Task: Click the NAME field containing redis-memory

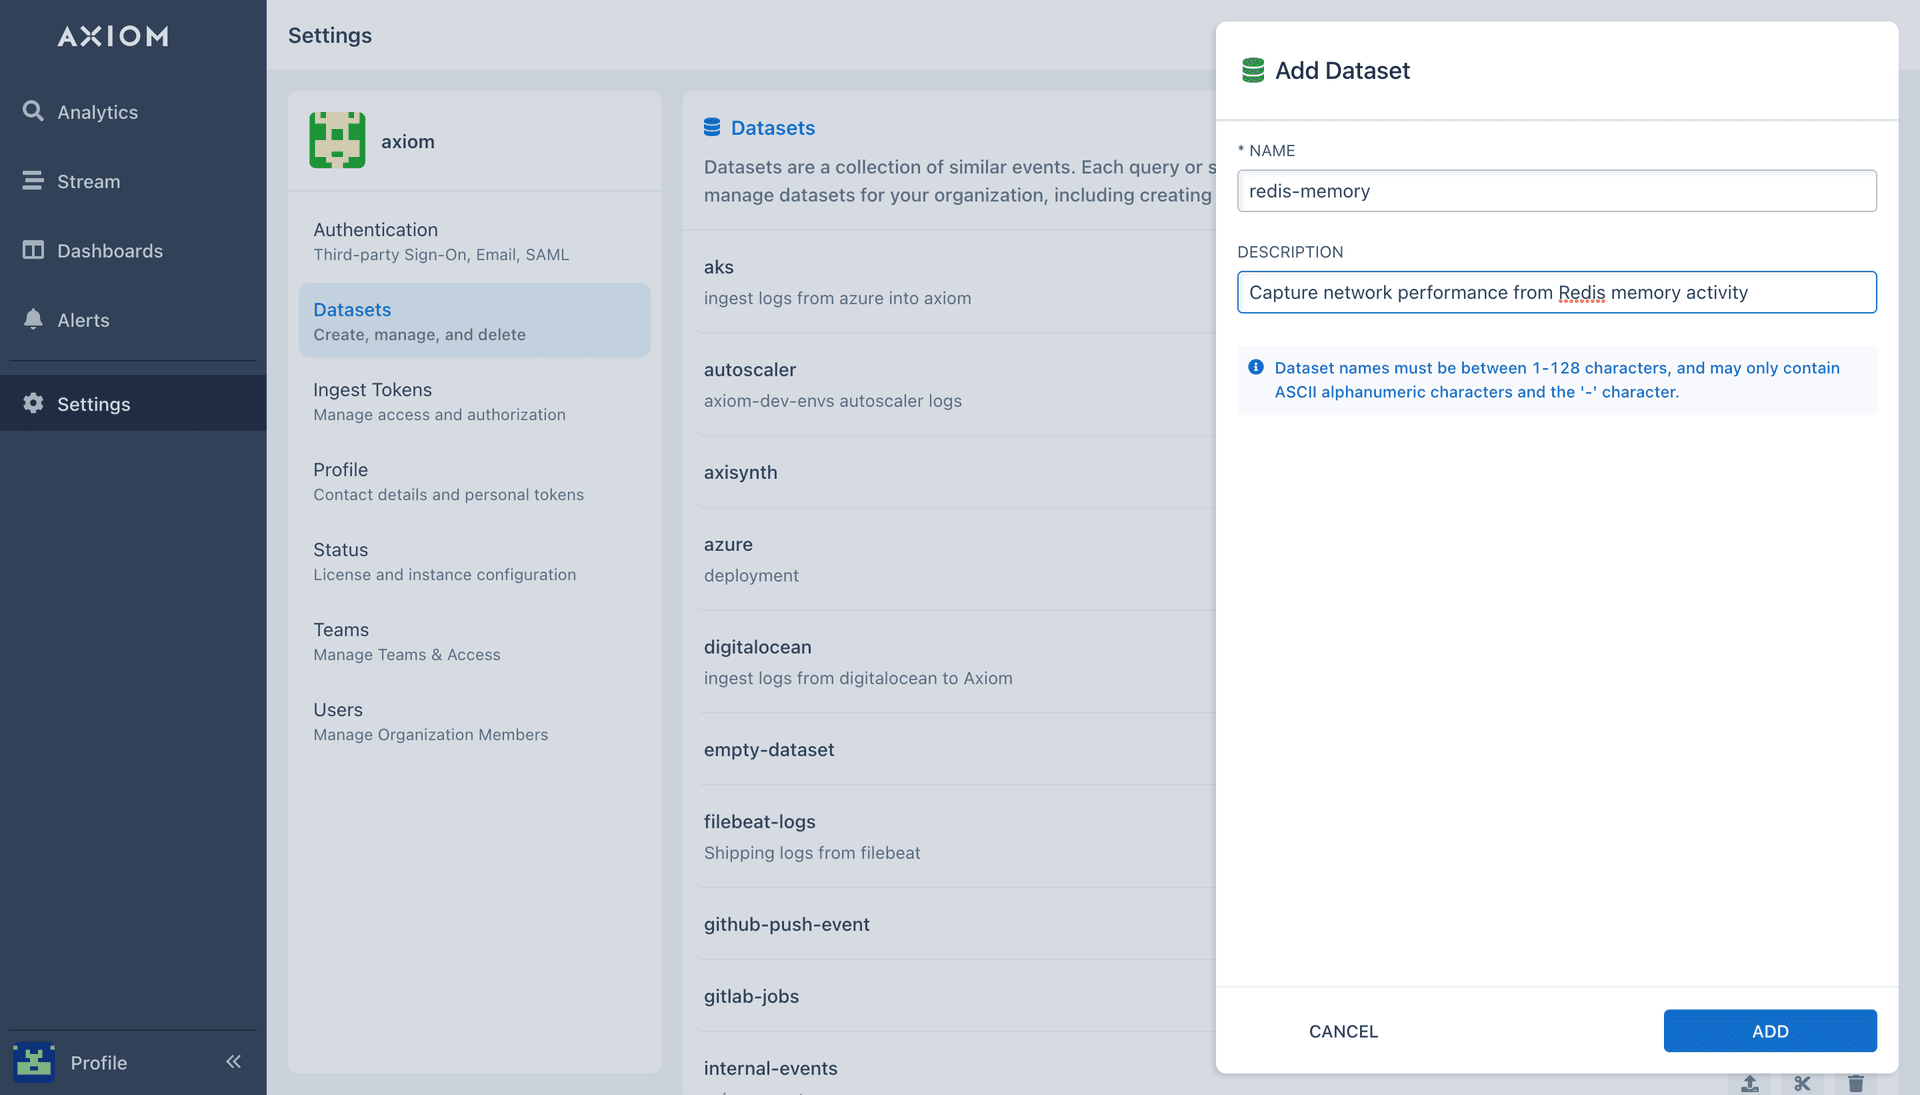Action: [x=1556, y=190]
